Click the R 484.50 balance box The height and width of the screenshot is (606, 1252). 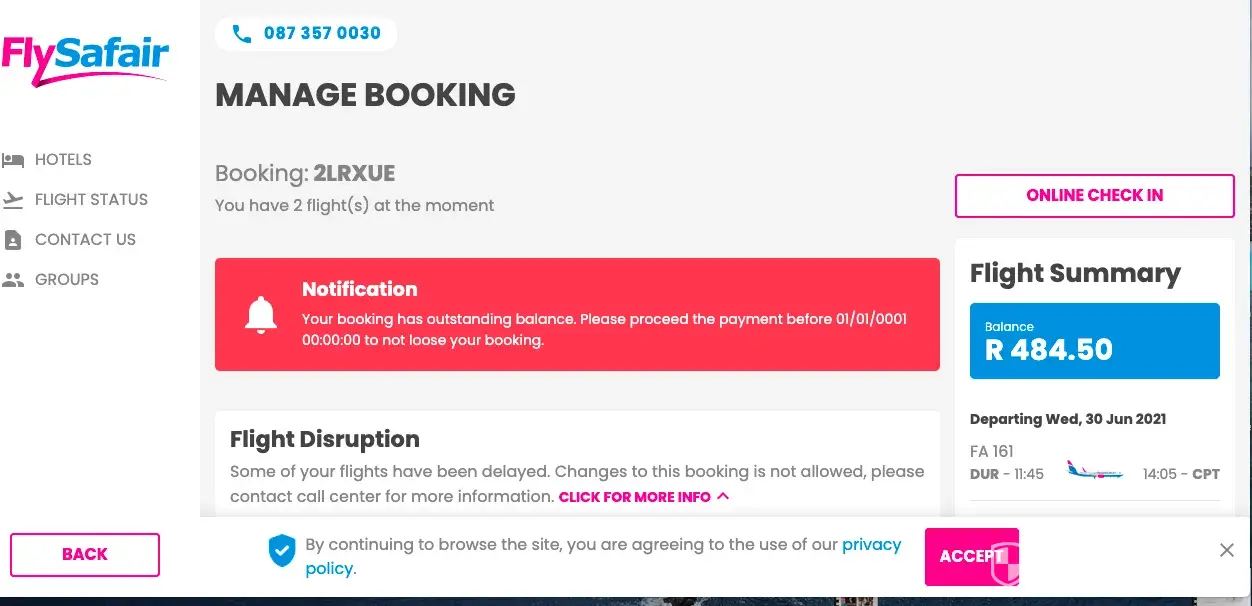1094,341
